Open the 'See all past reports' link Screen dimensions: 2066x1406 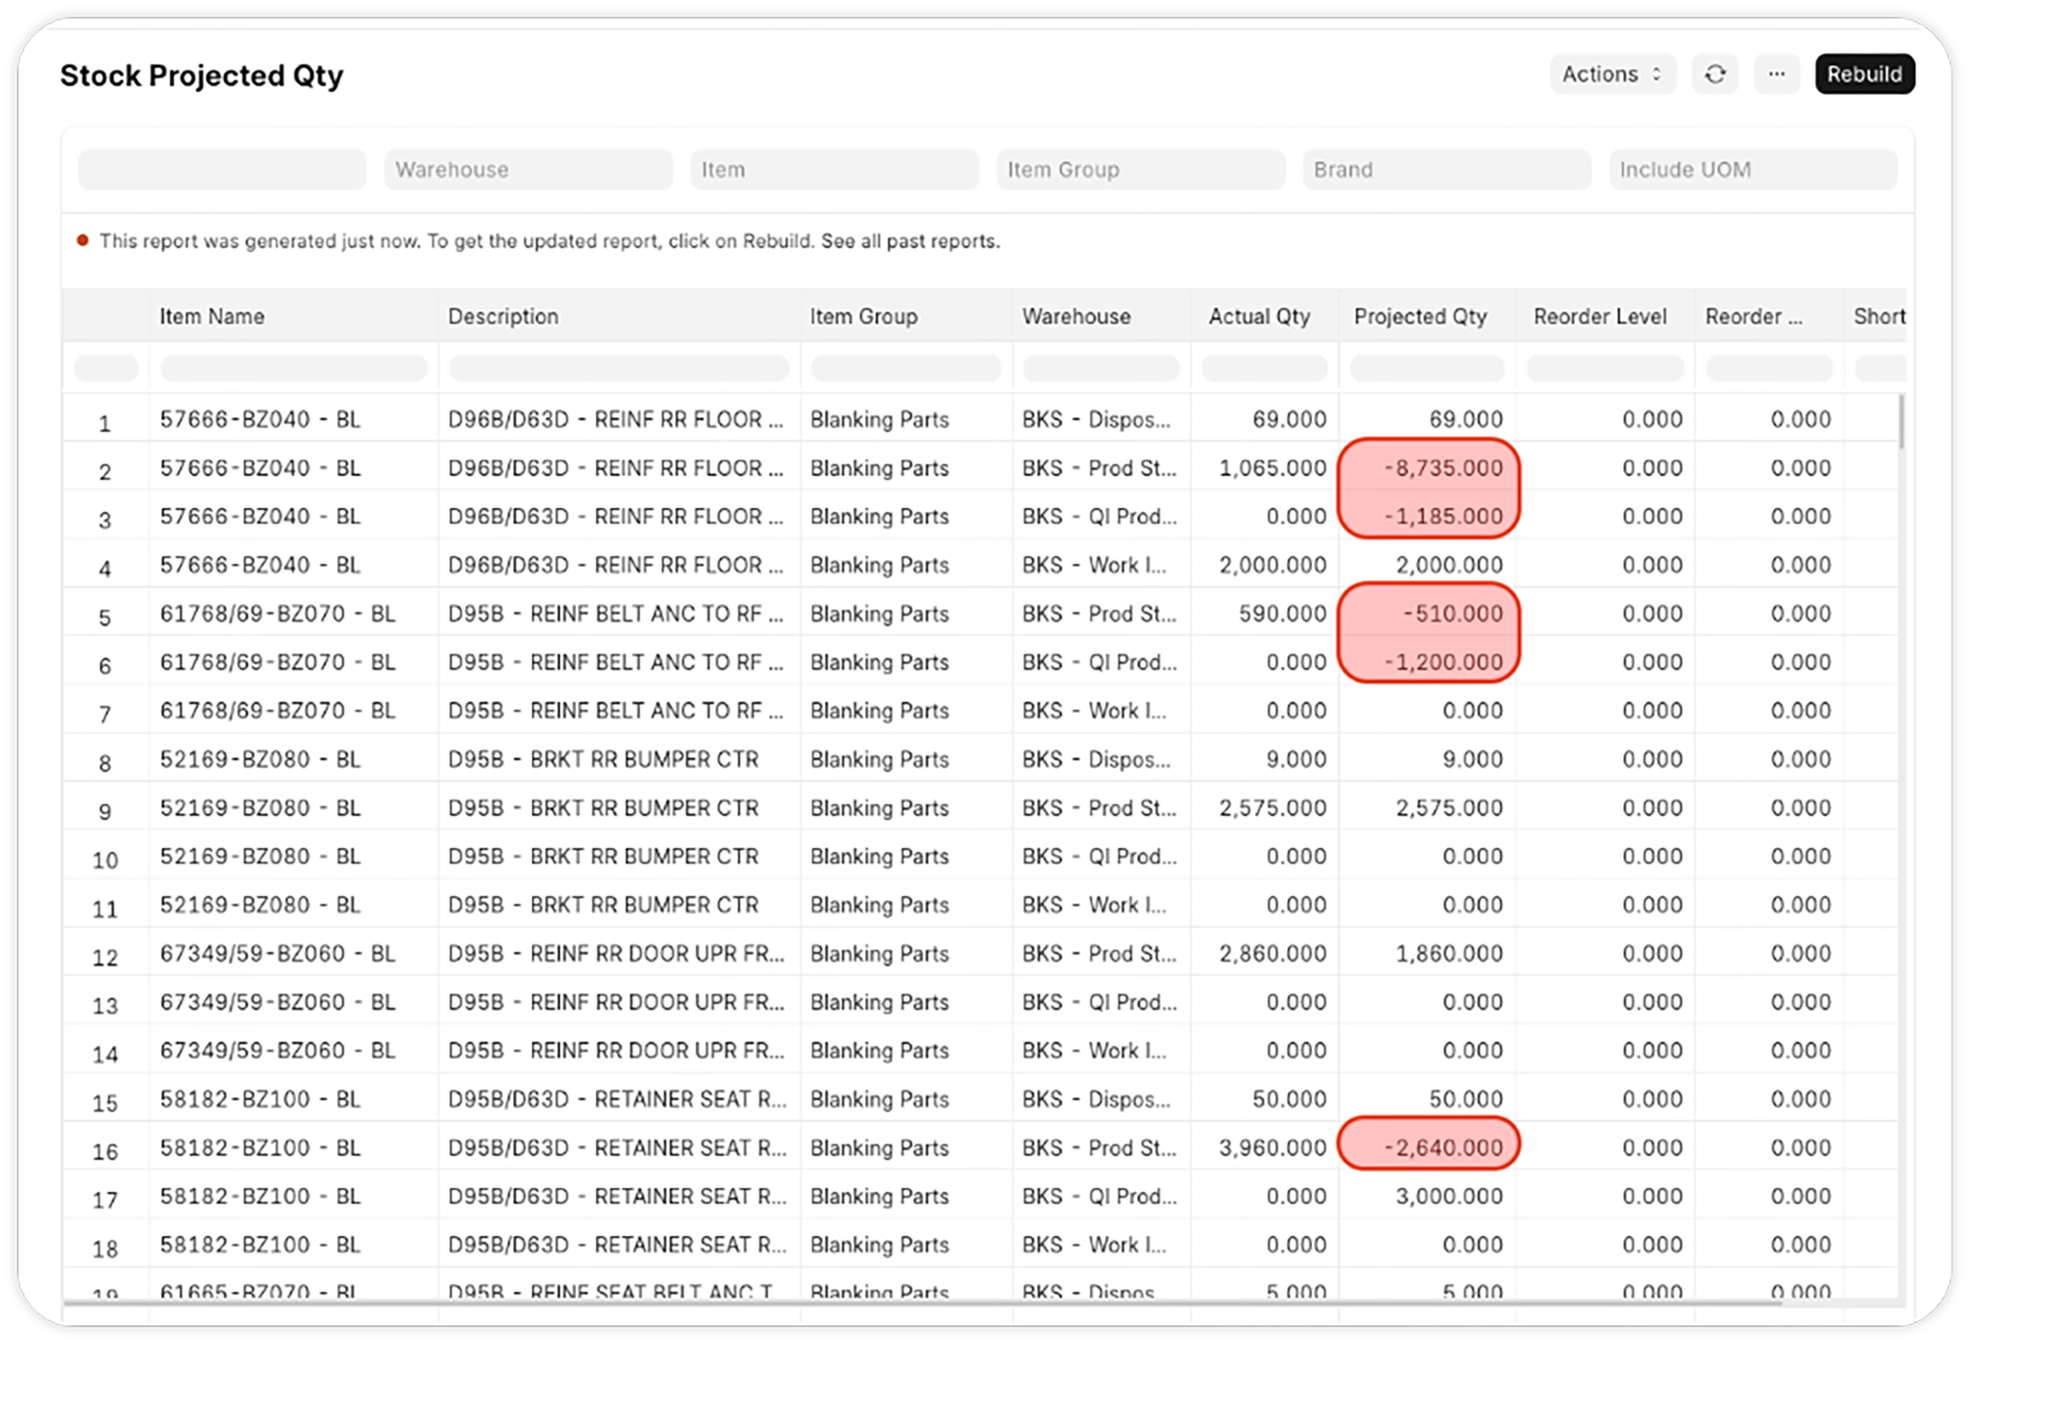pos(910,241)
